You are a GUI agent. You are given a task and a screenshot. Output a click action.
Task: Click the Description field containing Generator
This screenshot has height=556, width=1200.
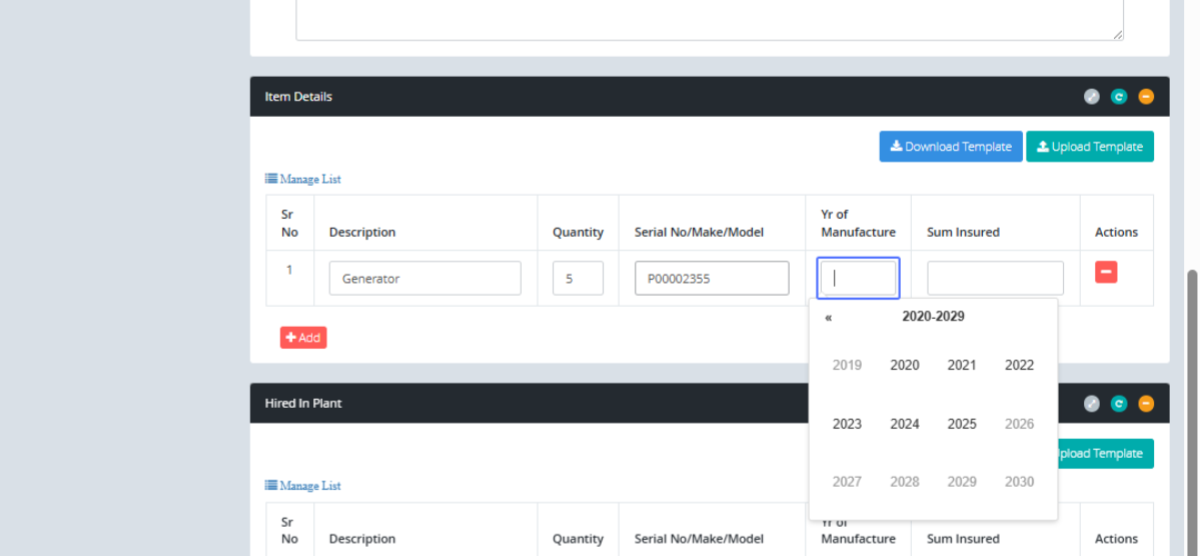coord(425,279)
